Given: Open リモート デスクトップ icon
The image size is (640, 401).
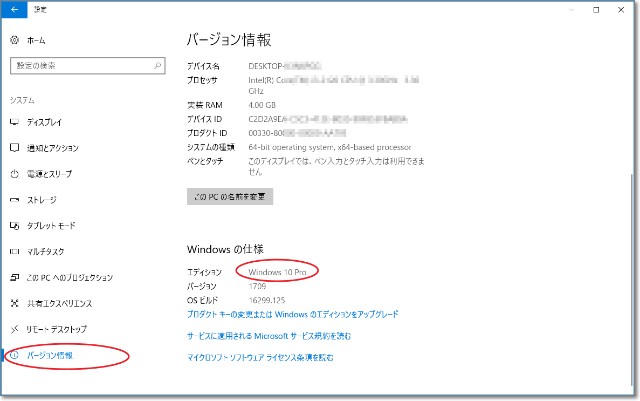Looking at the screenshot, I should click(x=14, y=329).
